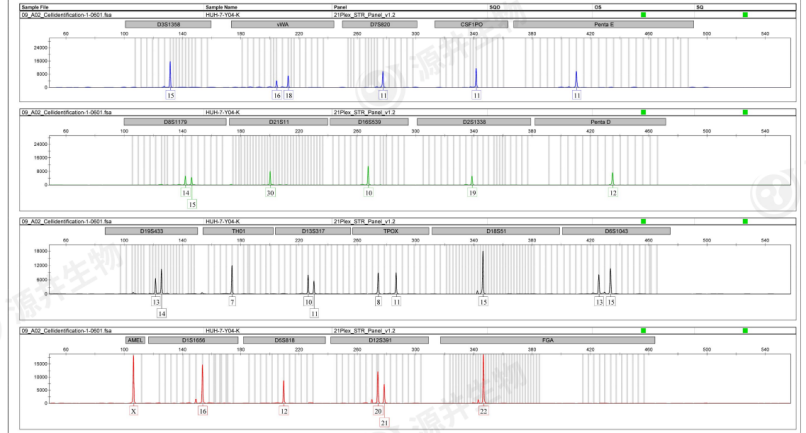Select allele label X under AMEL

[x=133, y=411]
